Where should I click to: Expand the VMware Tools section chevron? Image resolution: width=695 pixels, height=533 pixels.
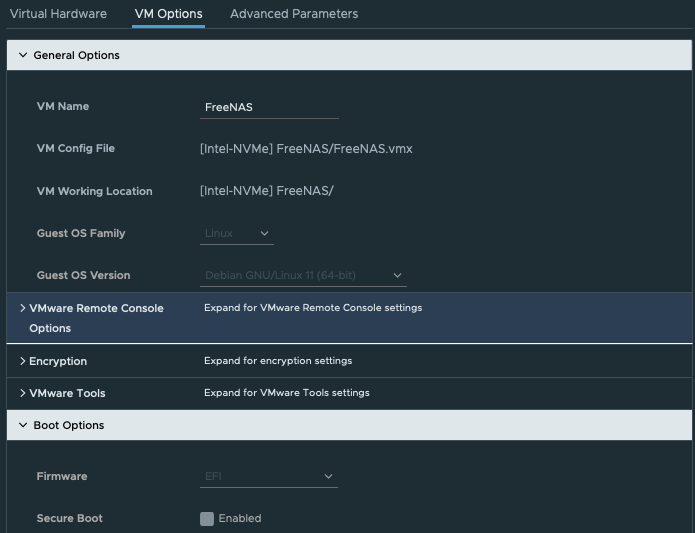click(23, 393)
